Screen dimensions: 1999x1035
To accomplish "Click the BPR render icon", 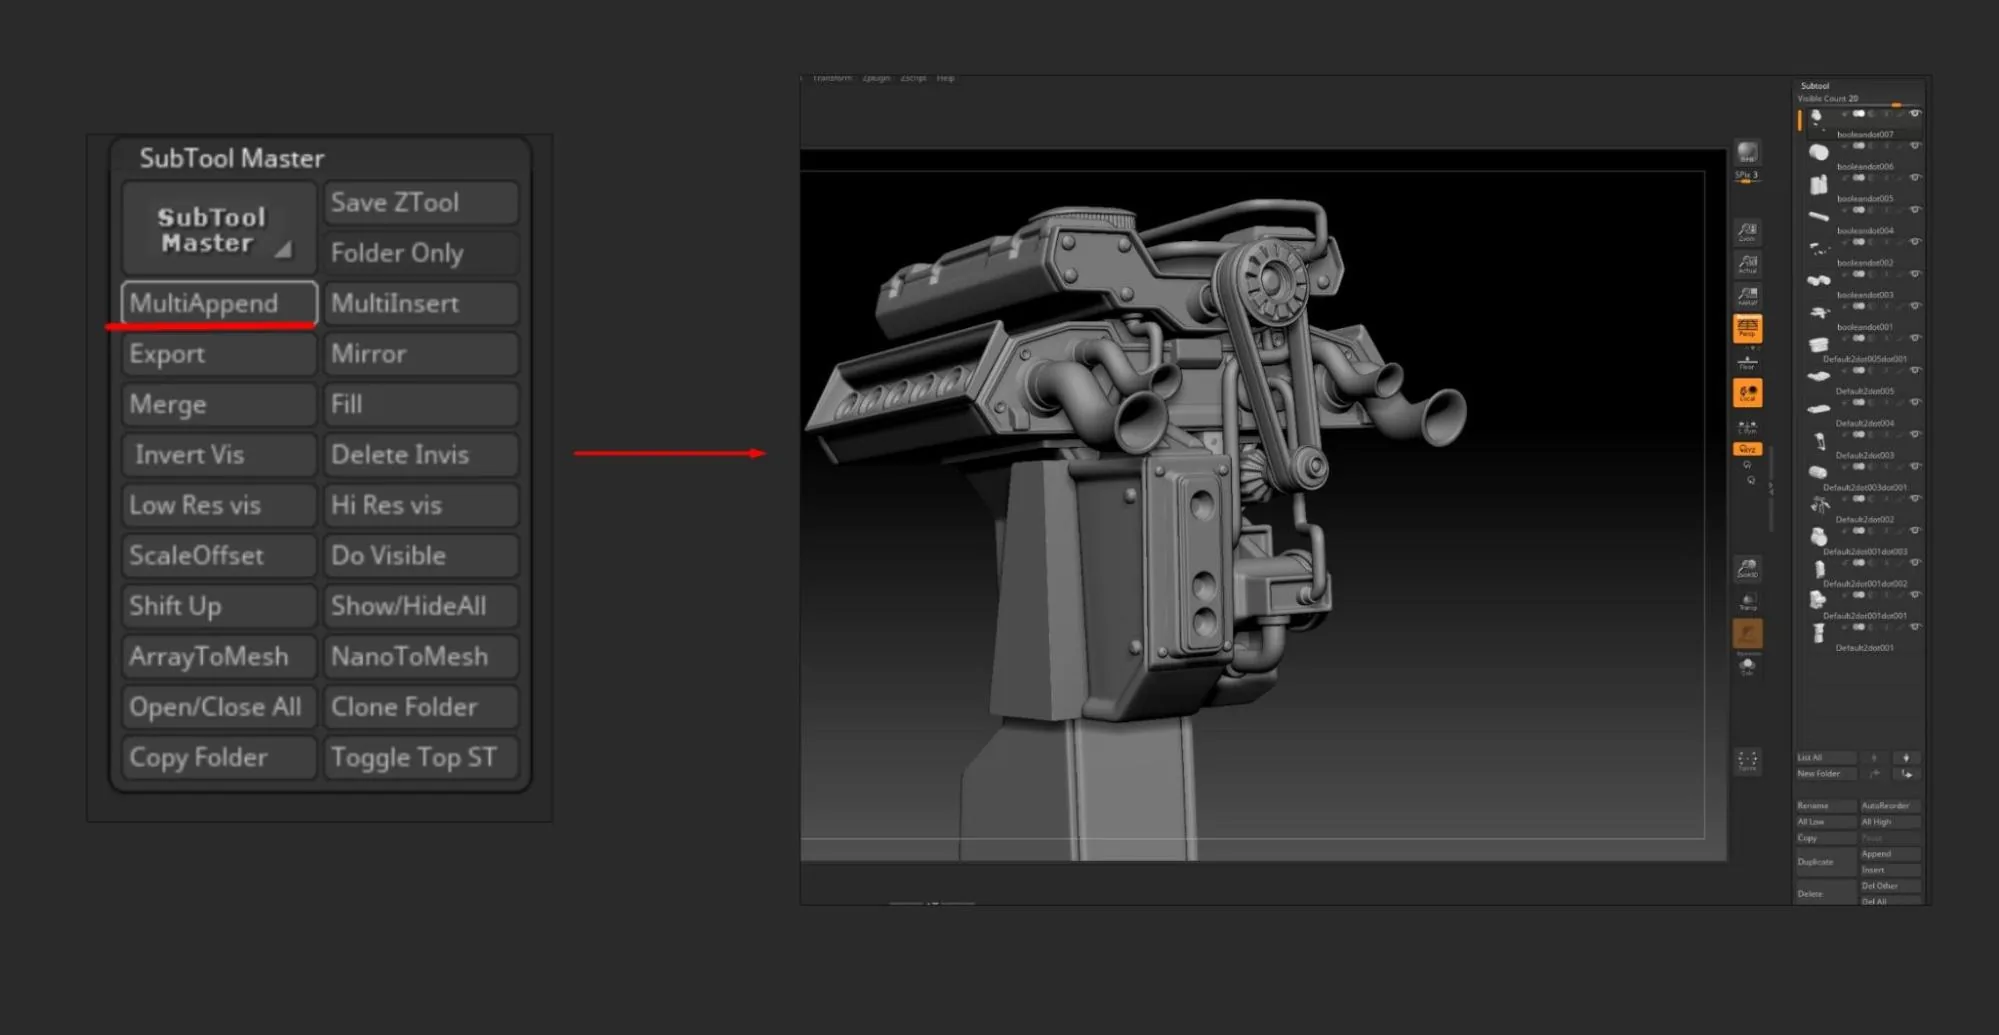I will pos(1747,152).
